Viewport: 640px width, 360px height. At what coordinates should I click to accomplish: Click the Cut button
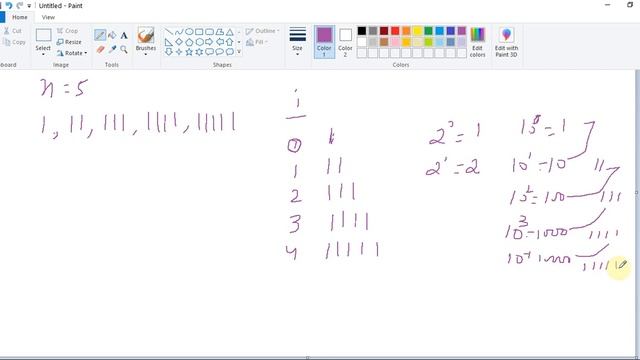click(12, 31)
